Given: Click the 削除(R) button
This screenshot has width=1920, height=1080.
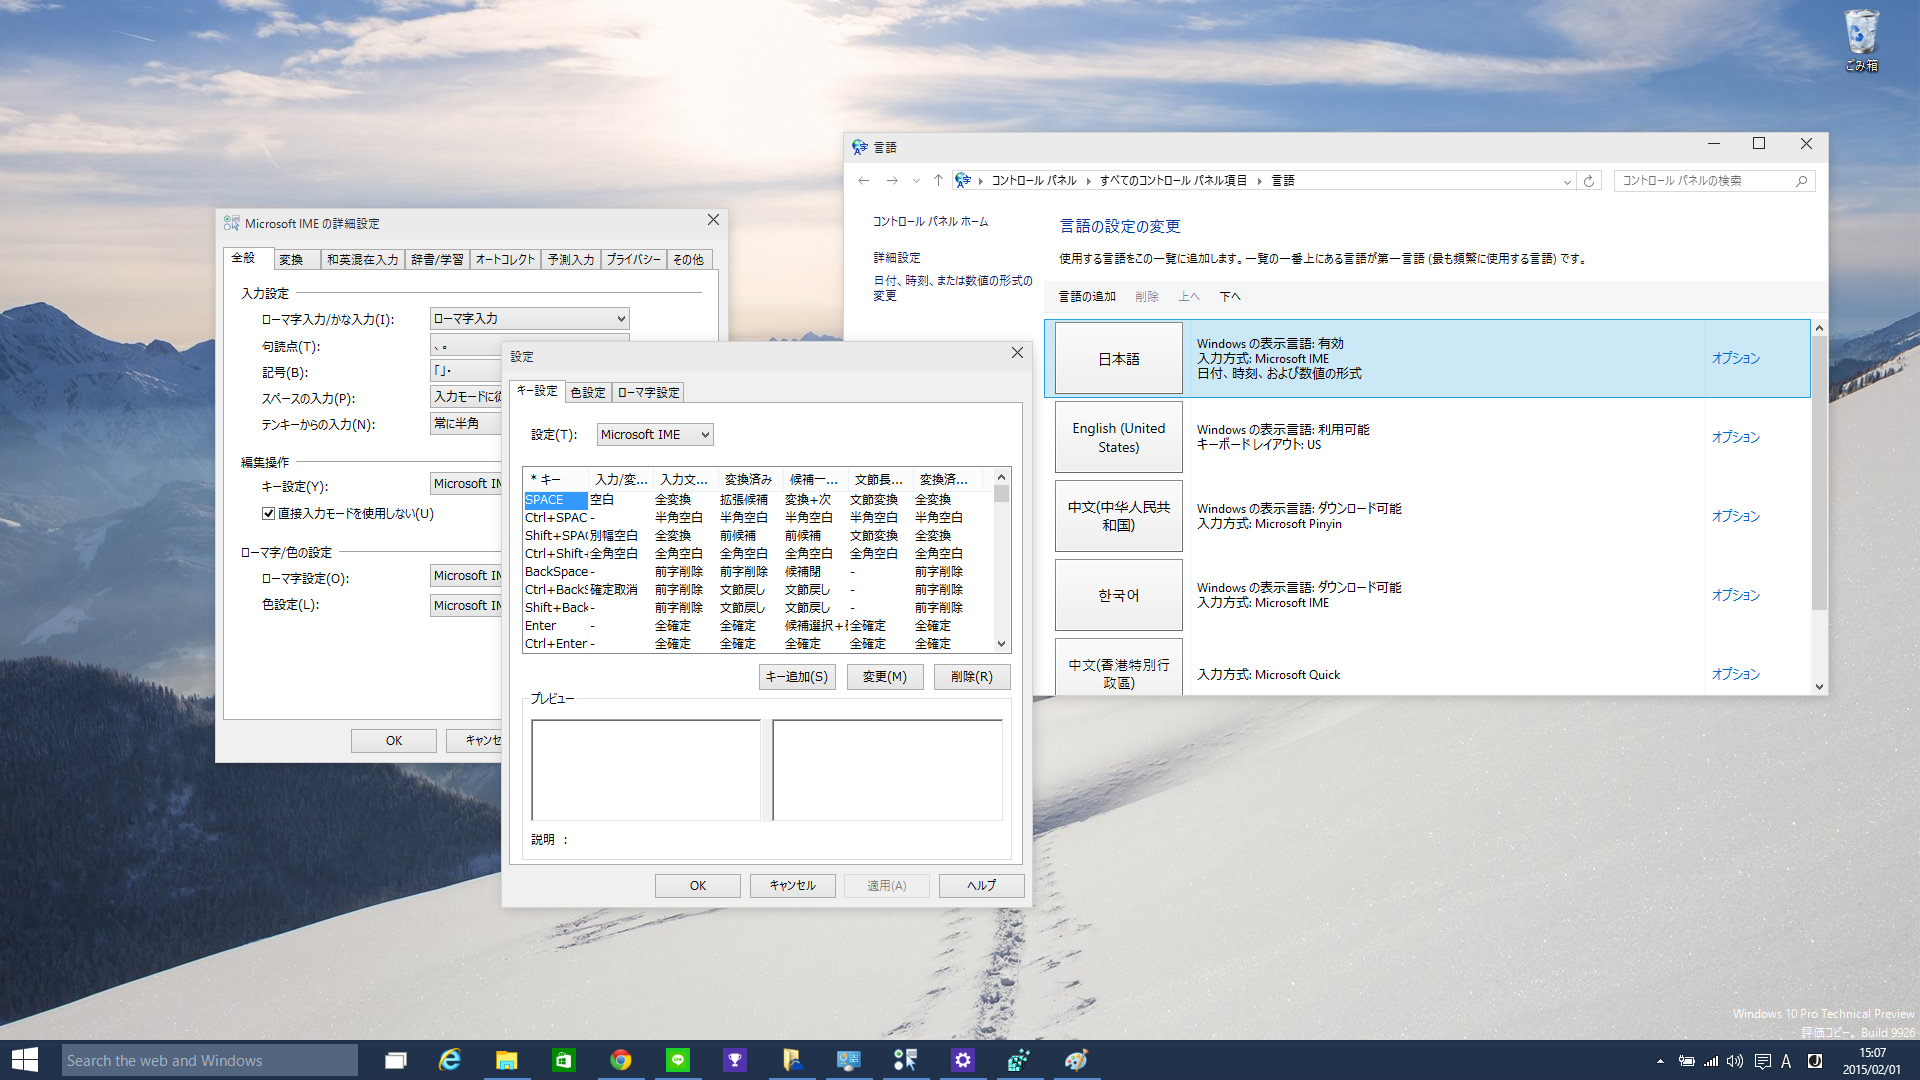Looking at the screenshot, I should pyautogui.click(x=972, y=677).
